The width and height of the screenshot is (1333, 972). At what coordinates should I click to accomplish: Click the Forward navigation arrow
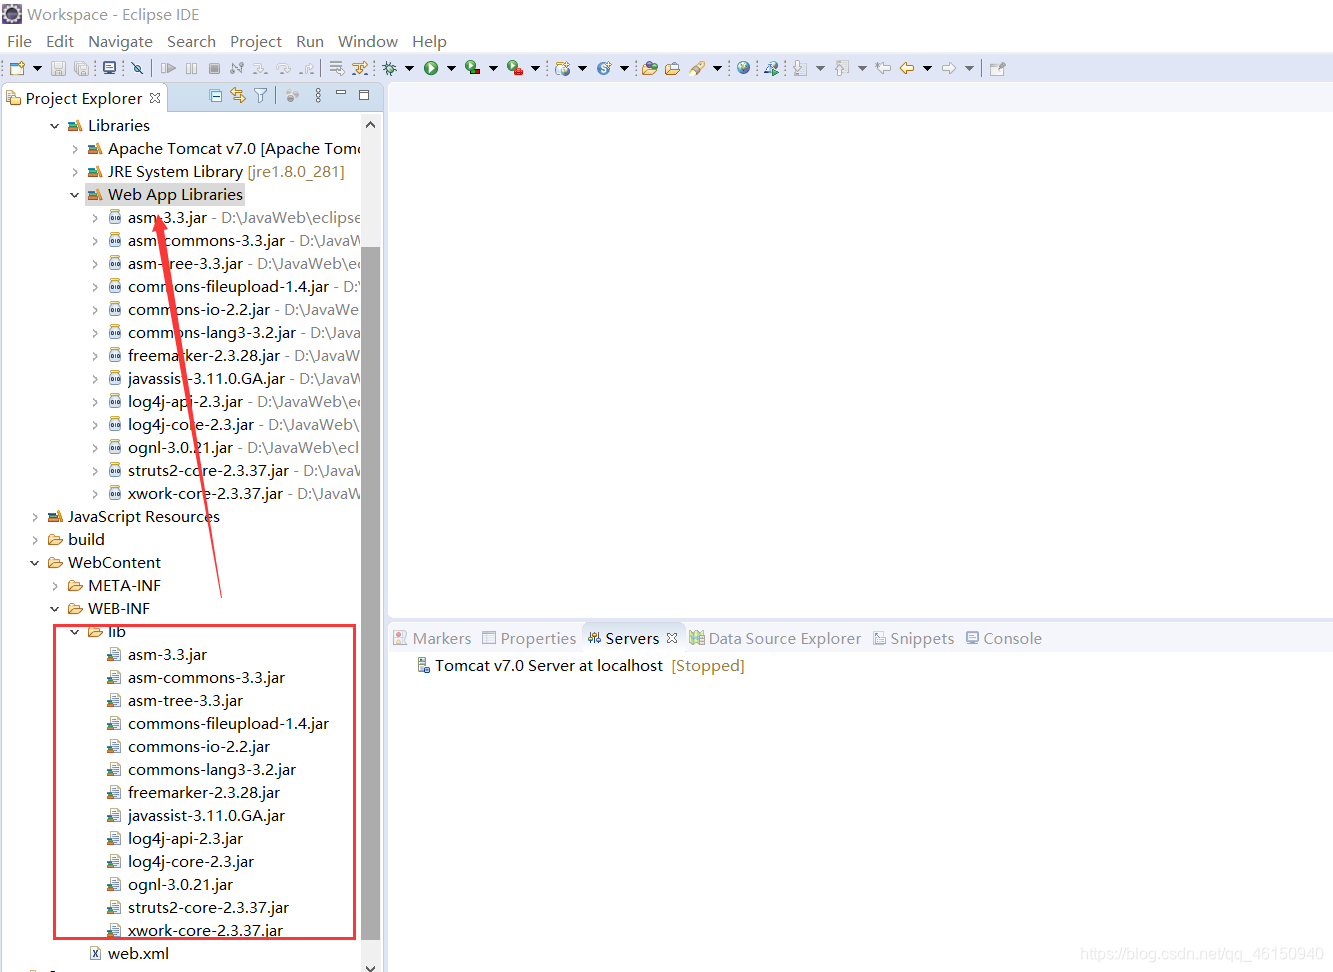click(x=949, y=68)
